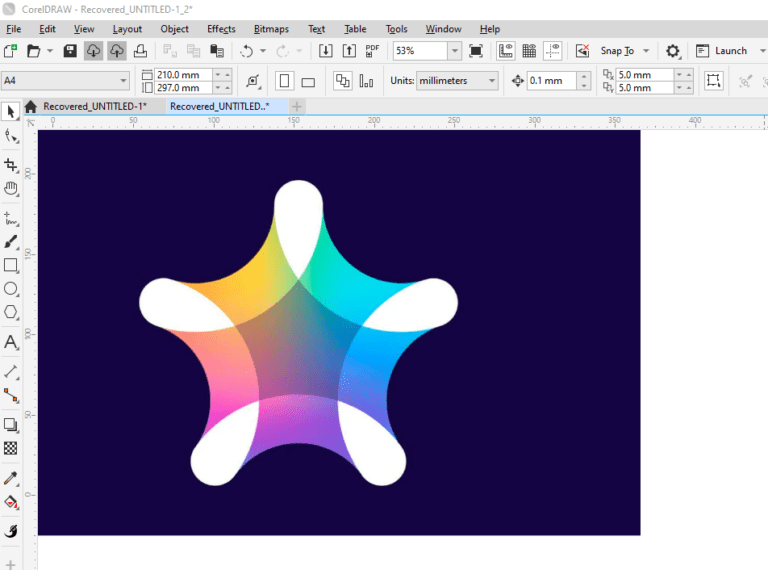Viewport: 768px width, 570px height.
Task: Open the Units millimeters dropdown
Action: pos(490,81)
